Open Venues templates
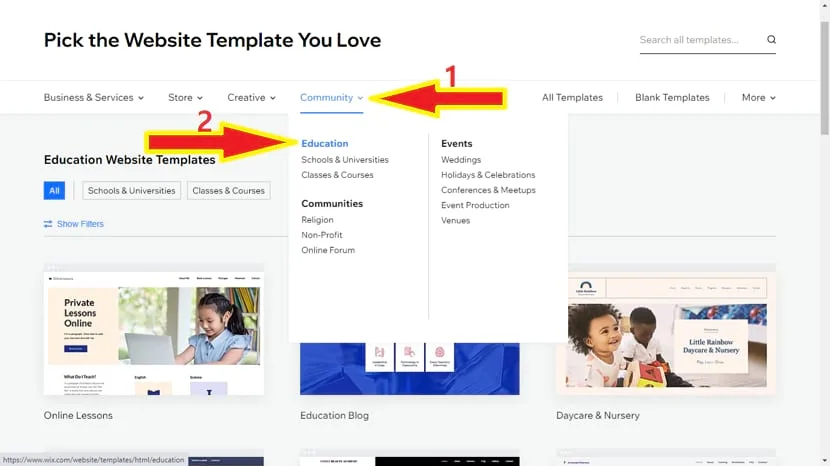This screenshot has height=466, width=830. pos(455,220)
